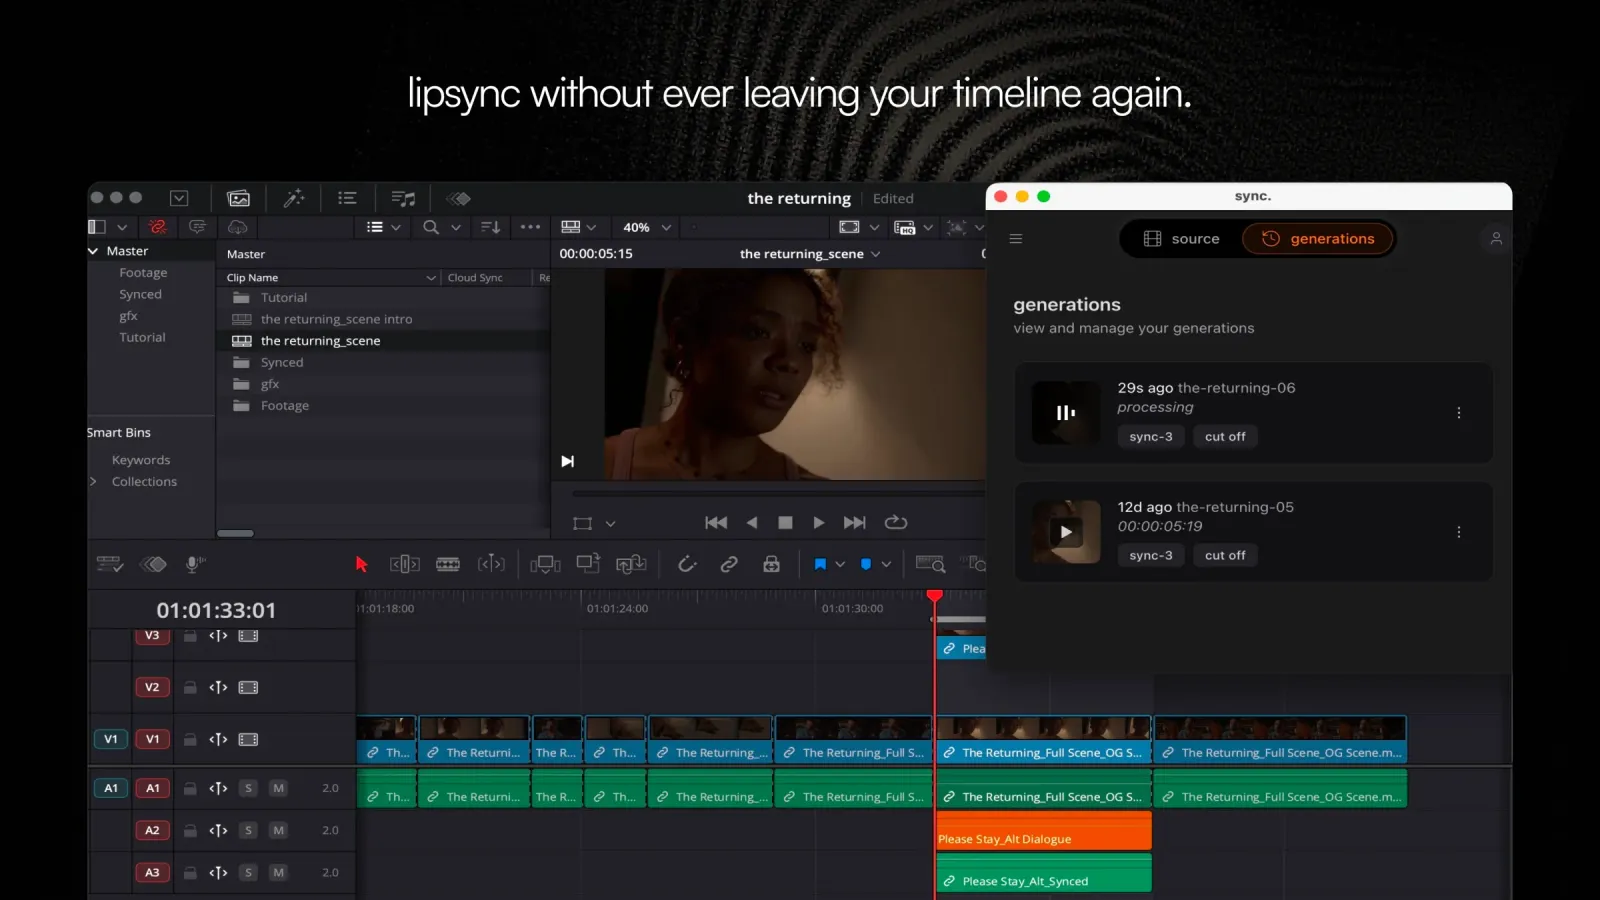Click the search magnifier in media pool
The height and width of the screenshot is (900, 1600).
[431, 227]
